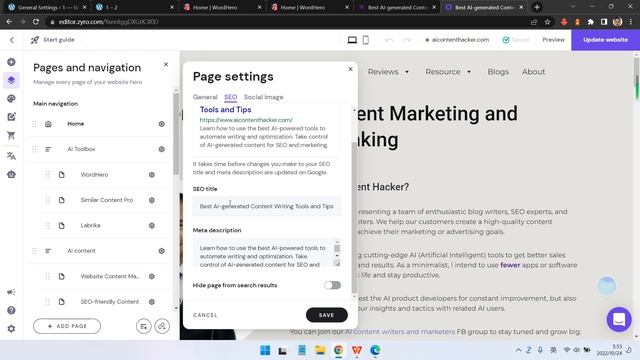Click into the SEO title field

click(x=267, y=206)
